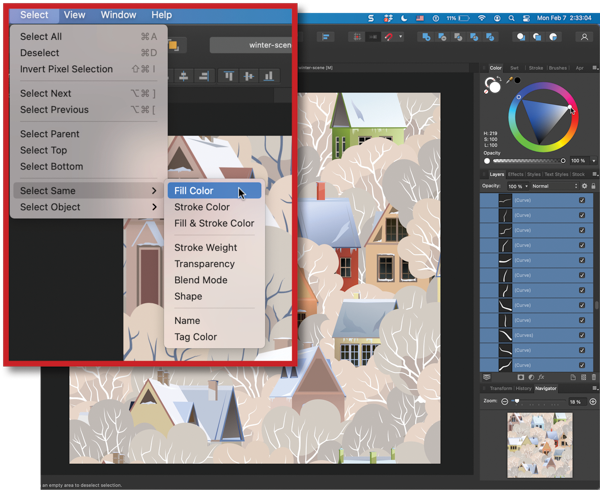Click the account person icon in toolbar
This screenshot has height=490, width=600.
[x=584, y=37]
